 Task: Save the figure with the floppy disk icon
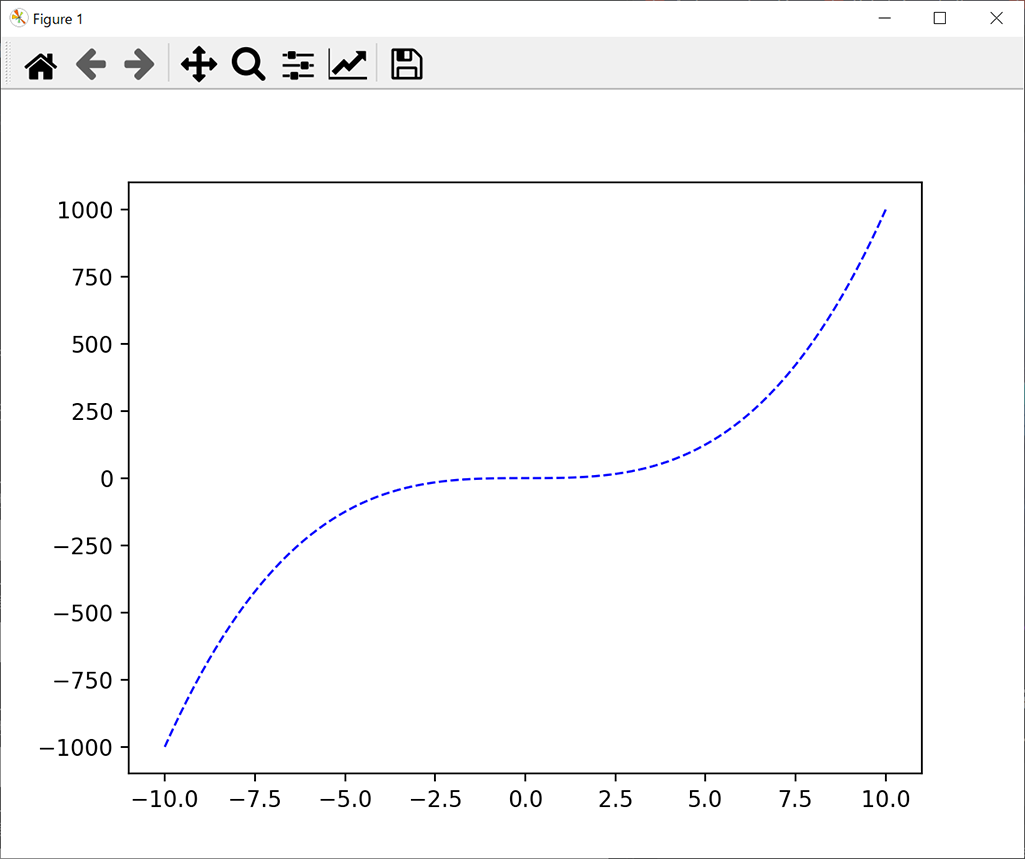coord(407,64)
